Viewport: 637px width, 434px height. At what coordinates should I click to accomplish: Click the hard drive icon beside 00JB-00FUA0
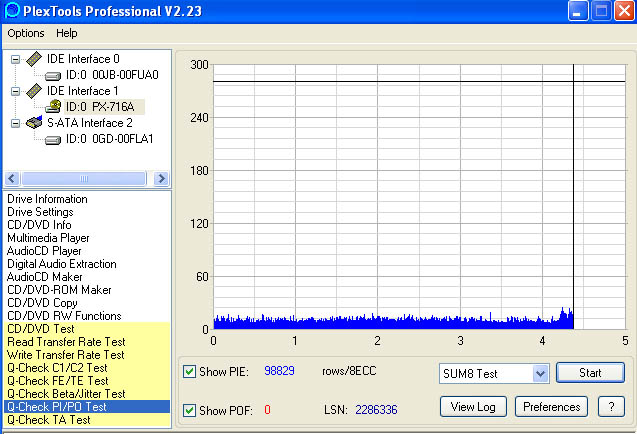(53, 76)
